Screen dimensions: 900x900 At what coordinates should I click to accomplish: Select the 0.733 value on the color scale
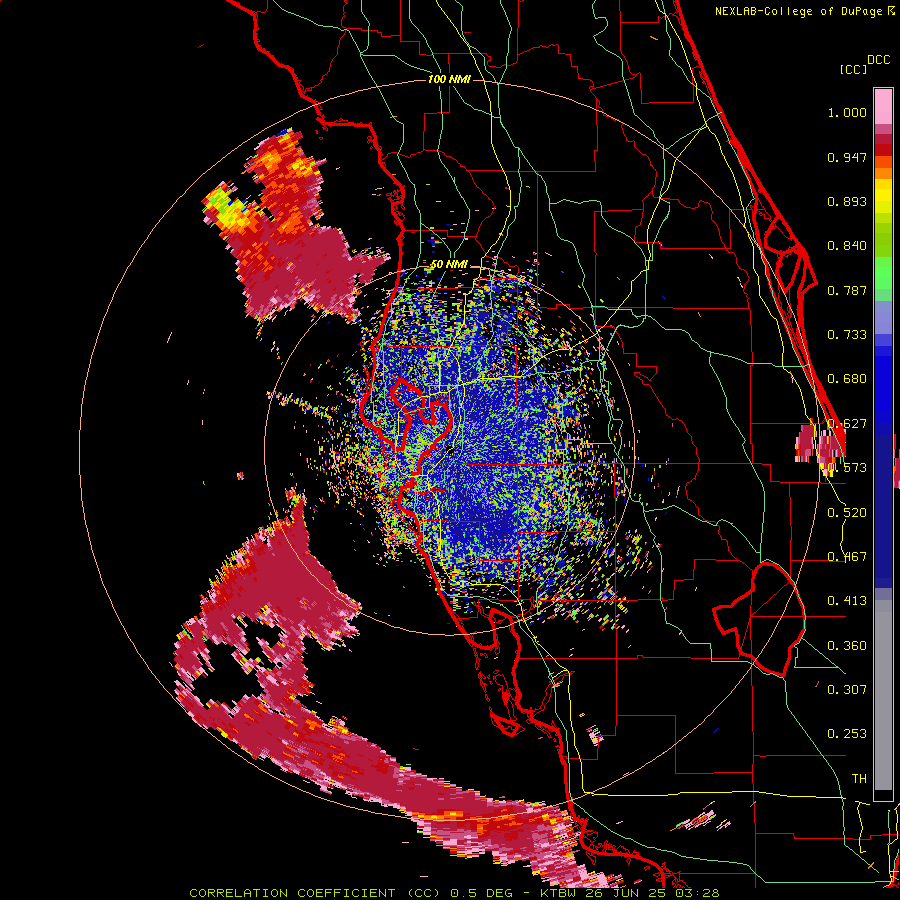[x=847, y=335]
